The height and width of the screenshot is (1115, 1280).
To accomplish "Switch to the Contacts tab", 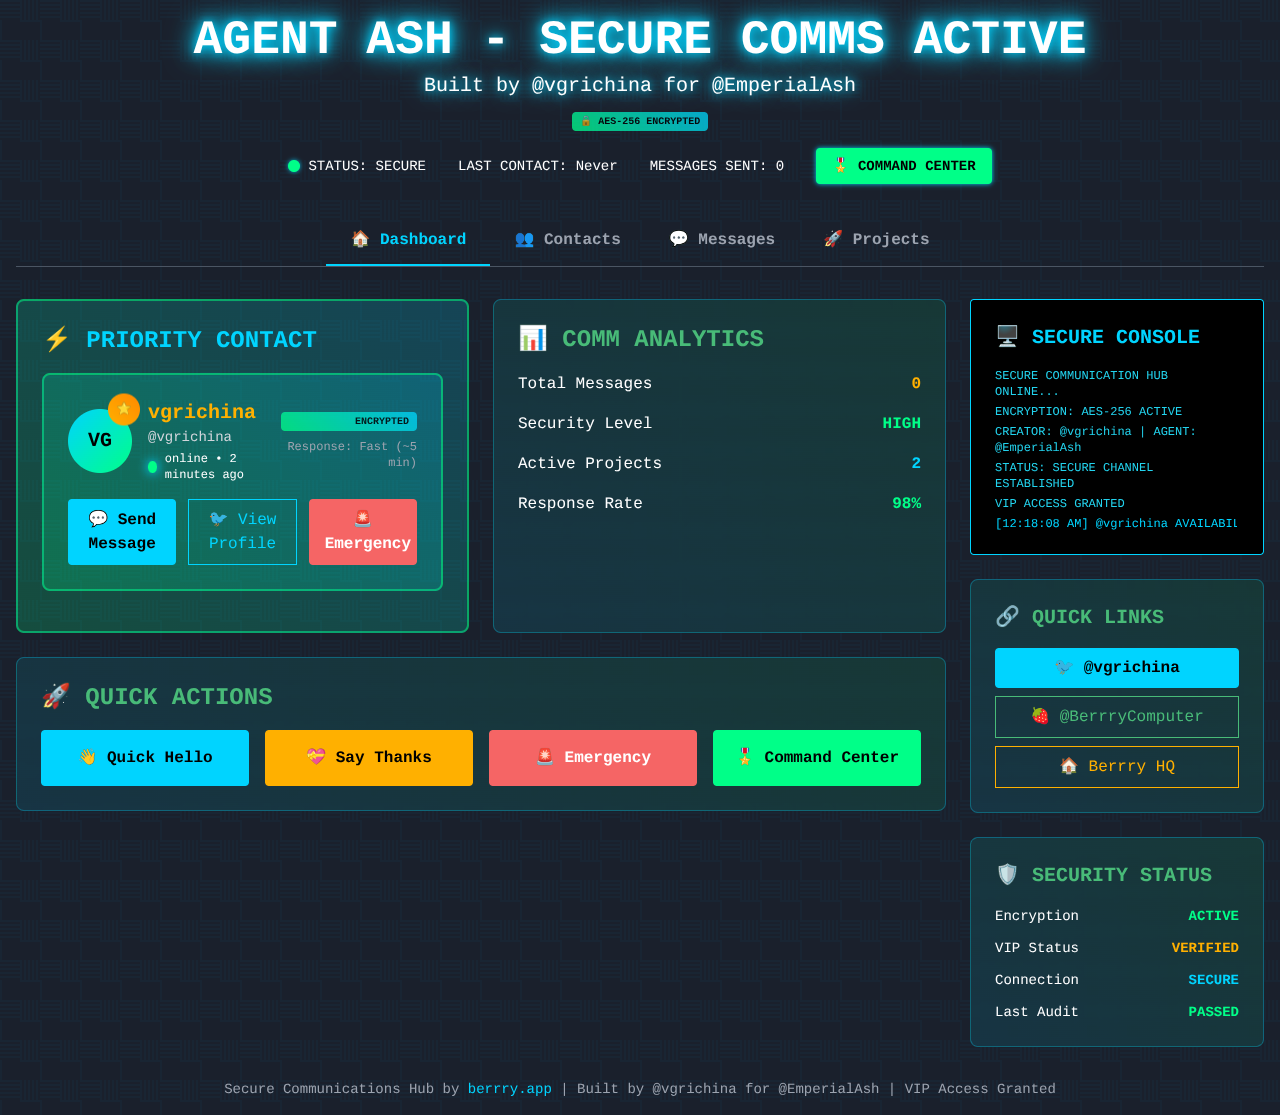I will (x=567, y=238).
